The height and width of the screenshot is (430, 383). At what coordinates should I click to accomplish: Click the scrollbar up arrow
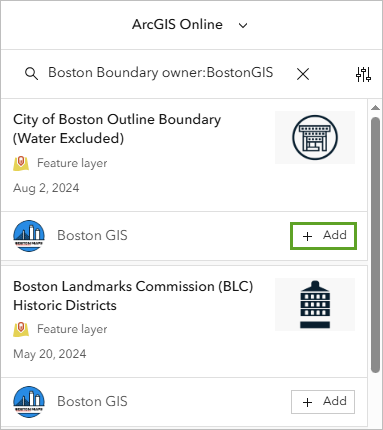pos(375,107)
